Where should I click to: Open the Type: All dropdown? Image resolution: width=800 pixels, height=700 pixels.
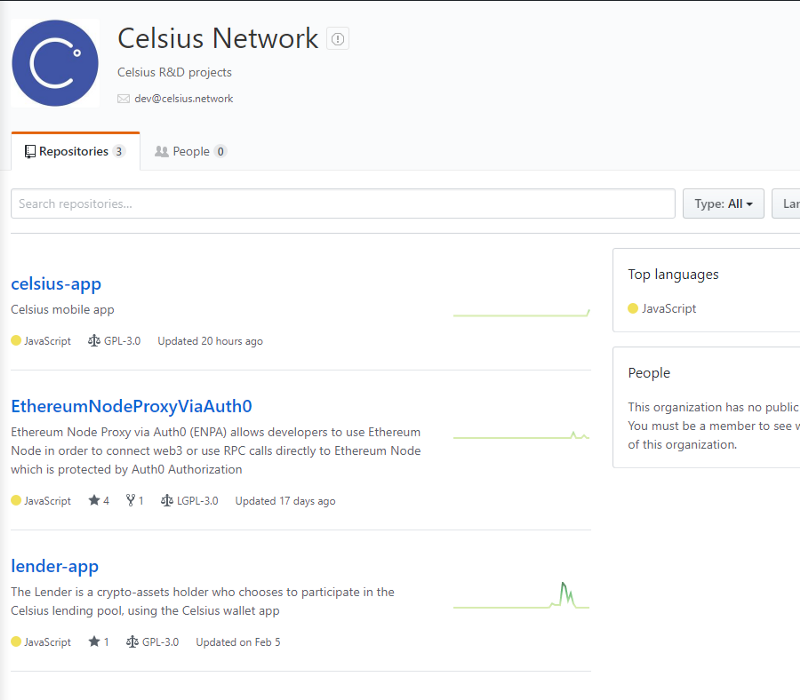tap(723, 204)
